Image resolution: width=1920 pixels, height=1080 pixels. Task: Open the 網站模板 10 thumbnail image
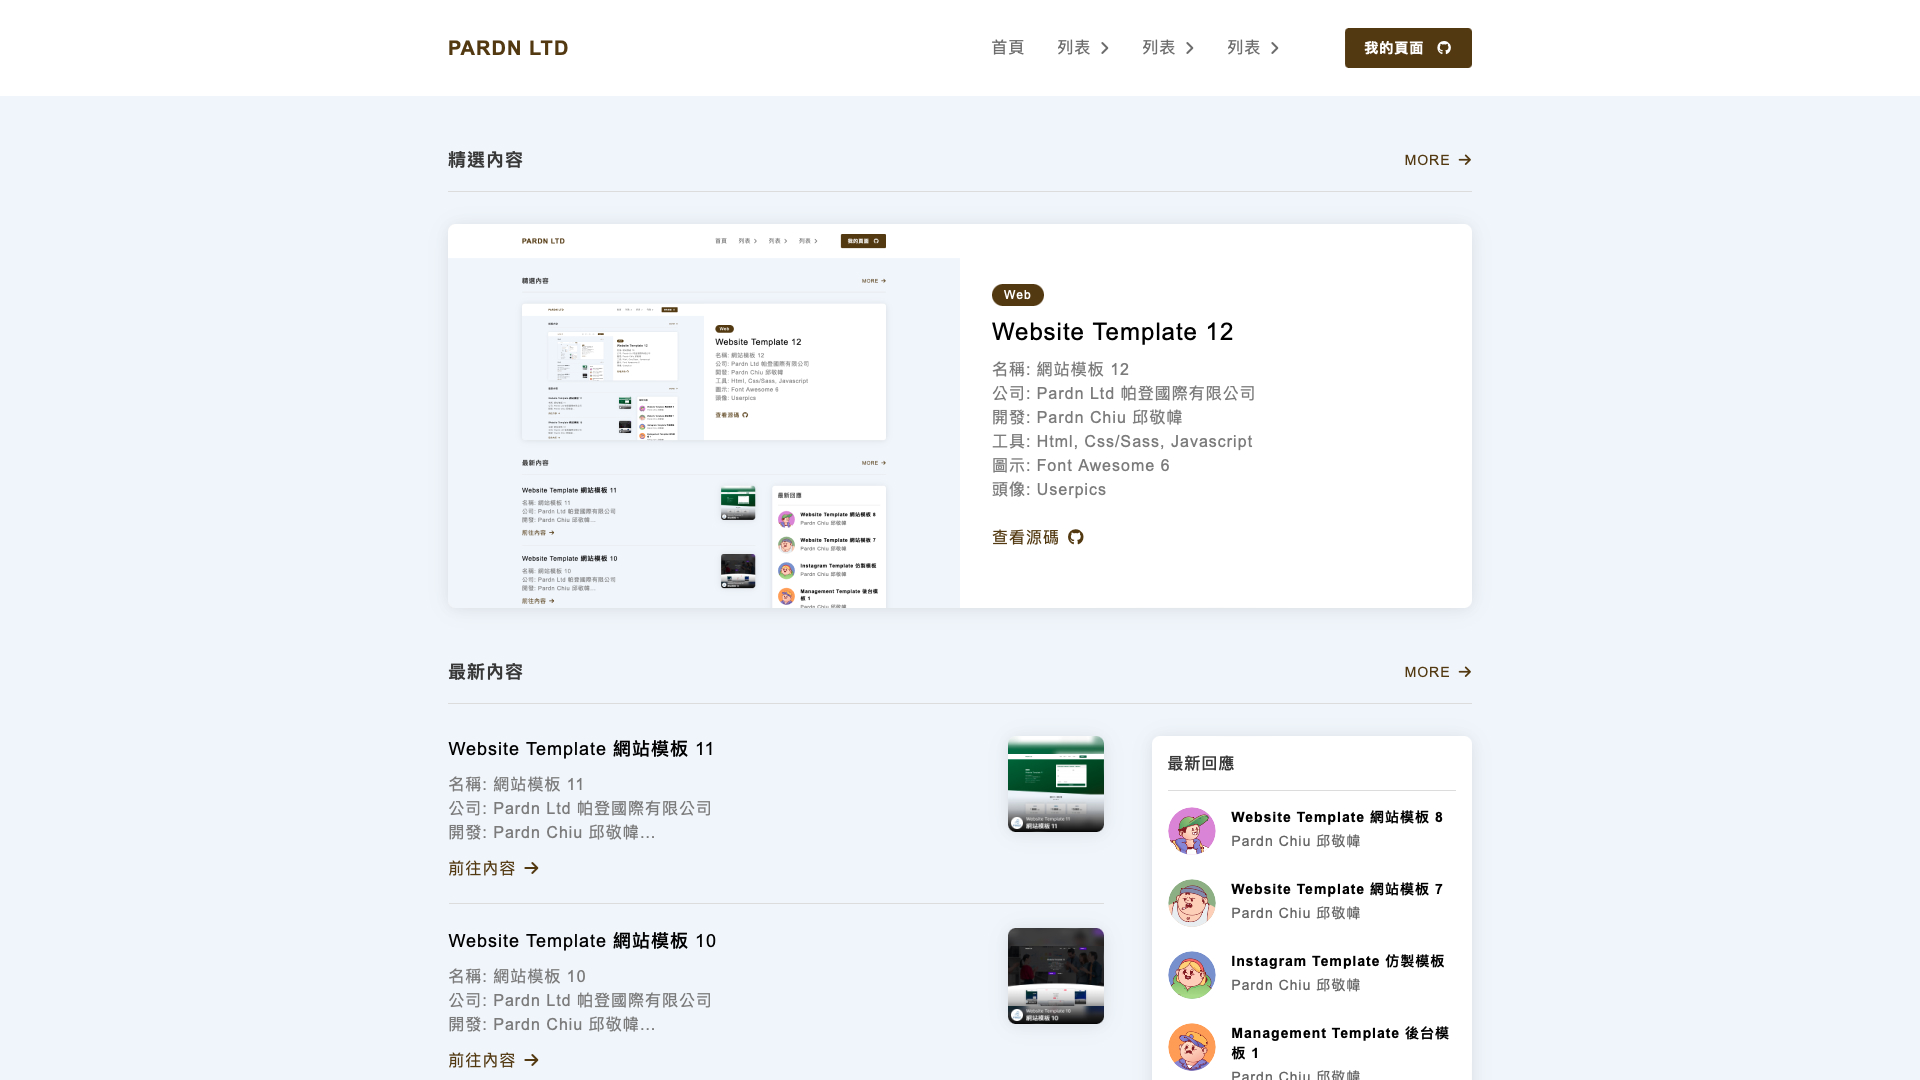point(1056,976)
